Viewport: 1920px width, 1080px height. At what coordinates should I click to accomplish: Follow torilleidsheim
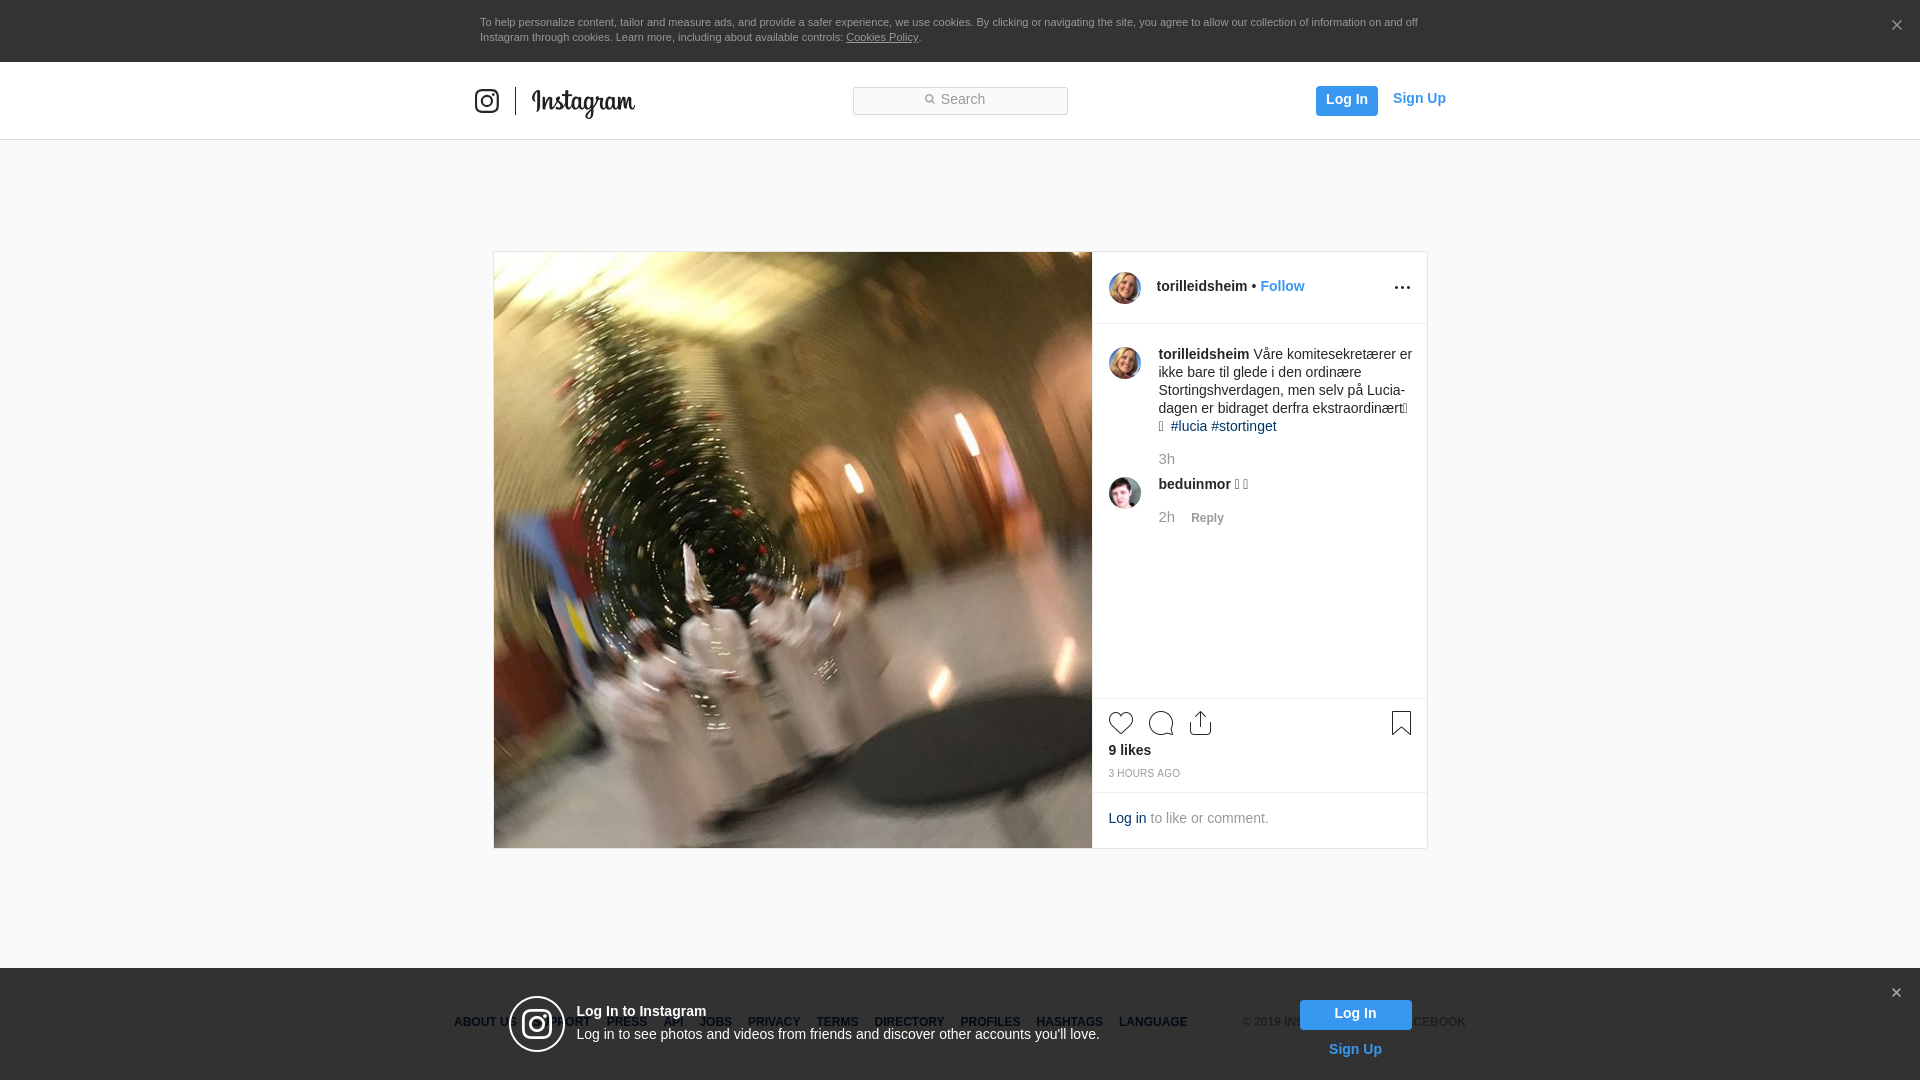tap(1282, 286)
